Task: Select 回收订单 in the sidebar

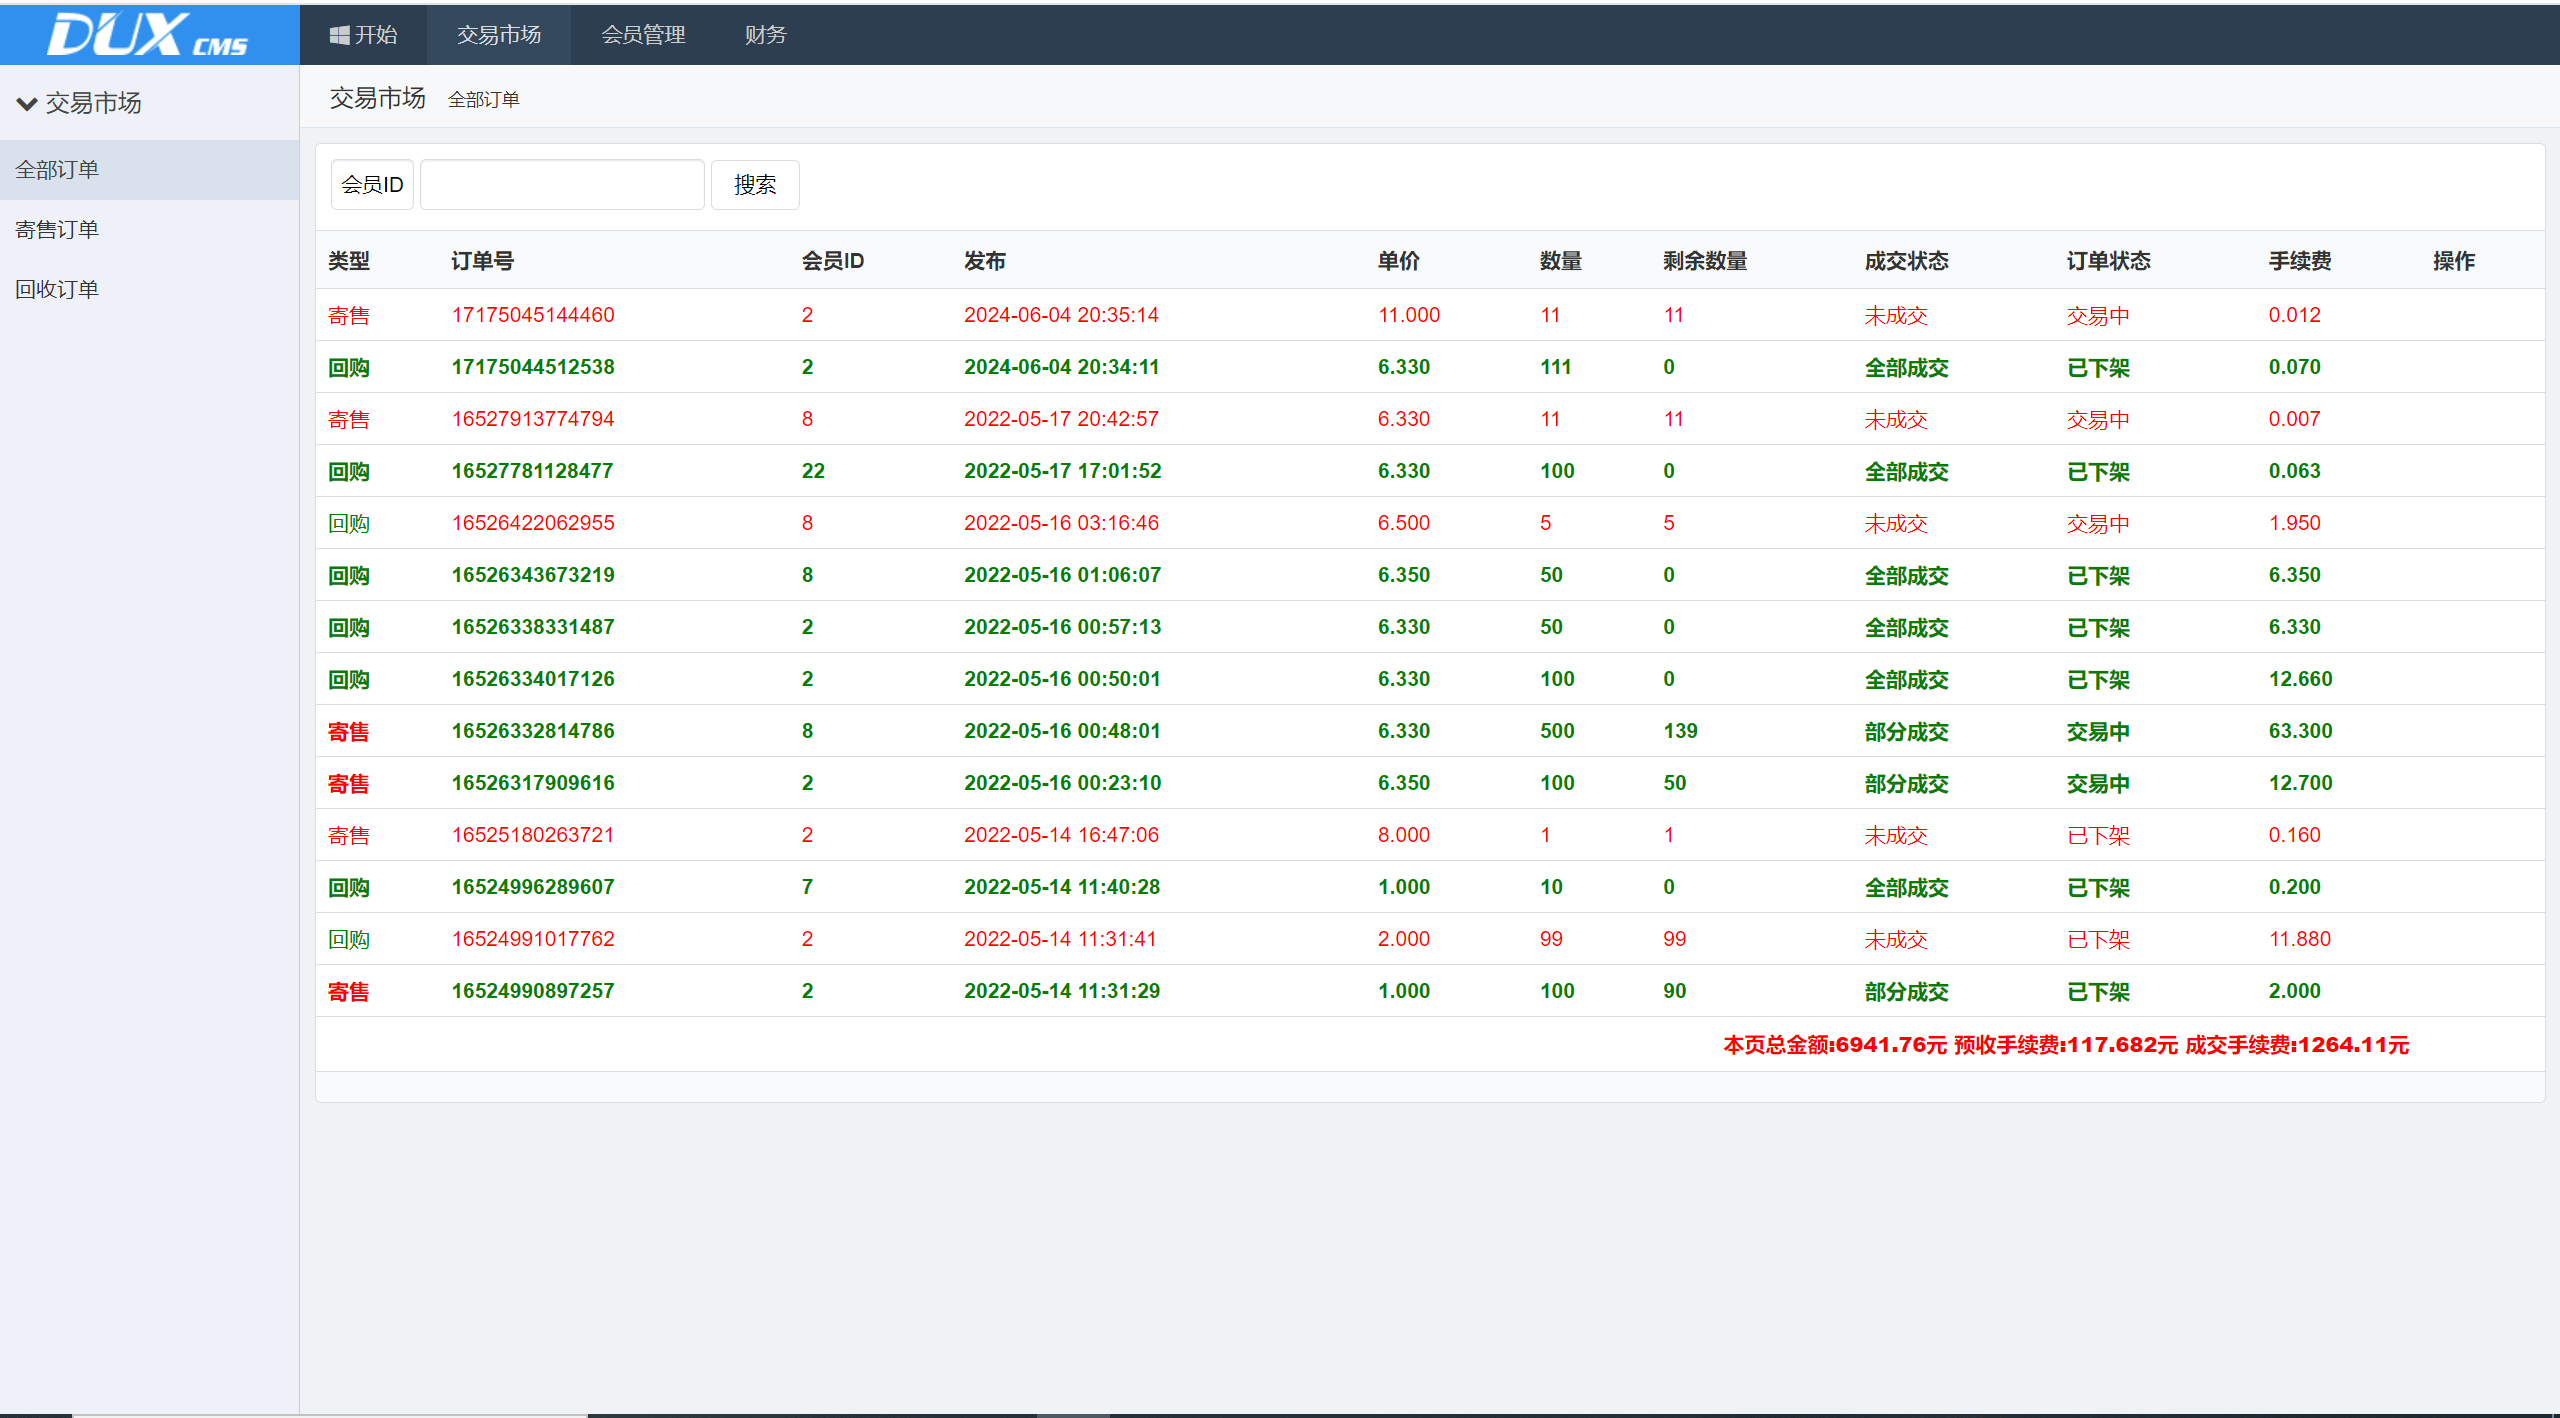Action: (57, 290)
